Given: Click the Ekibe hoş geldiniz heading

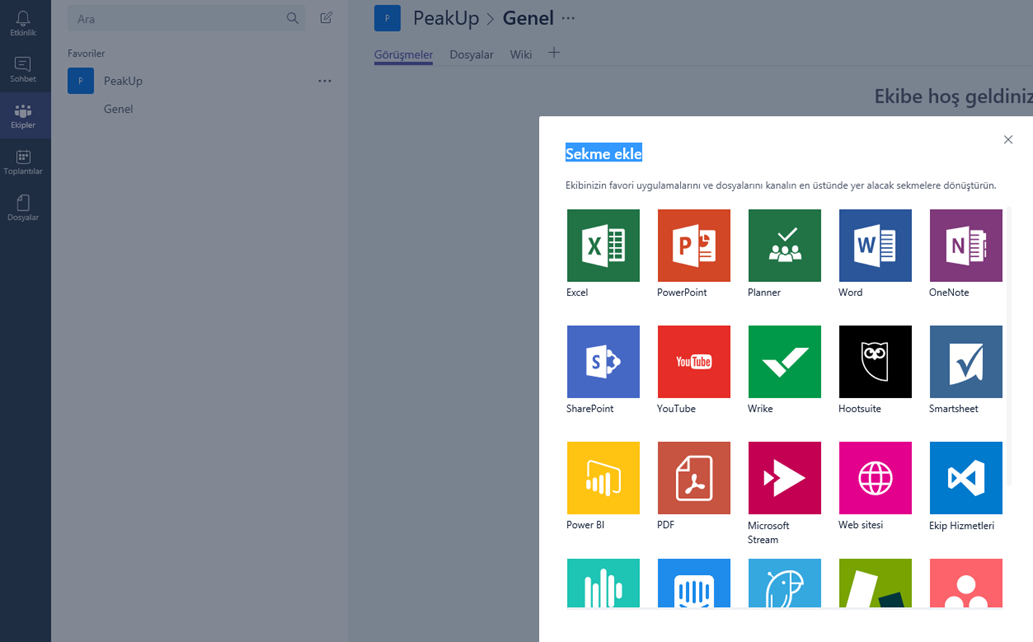Looking at the screenshot, I should tap(953, 96).
